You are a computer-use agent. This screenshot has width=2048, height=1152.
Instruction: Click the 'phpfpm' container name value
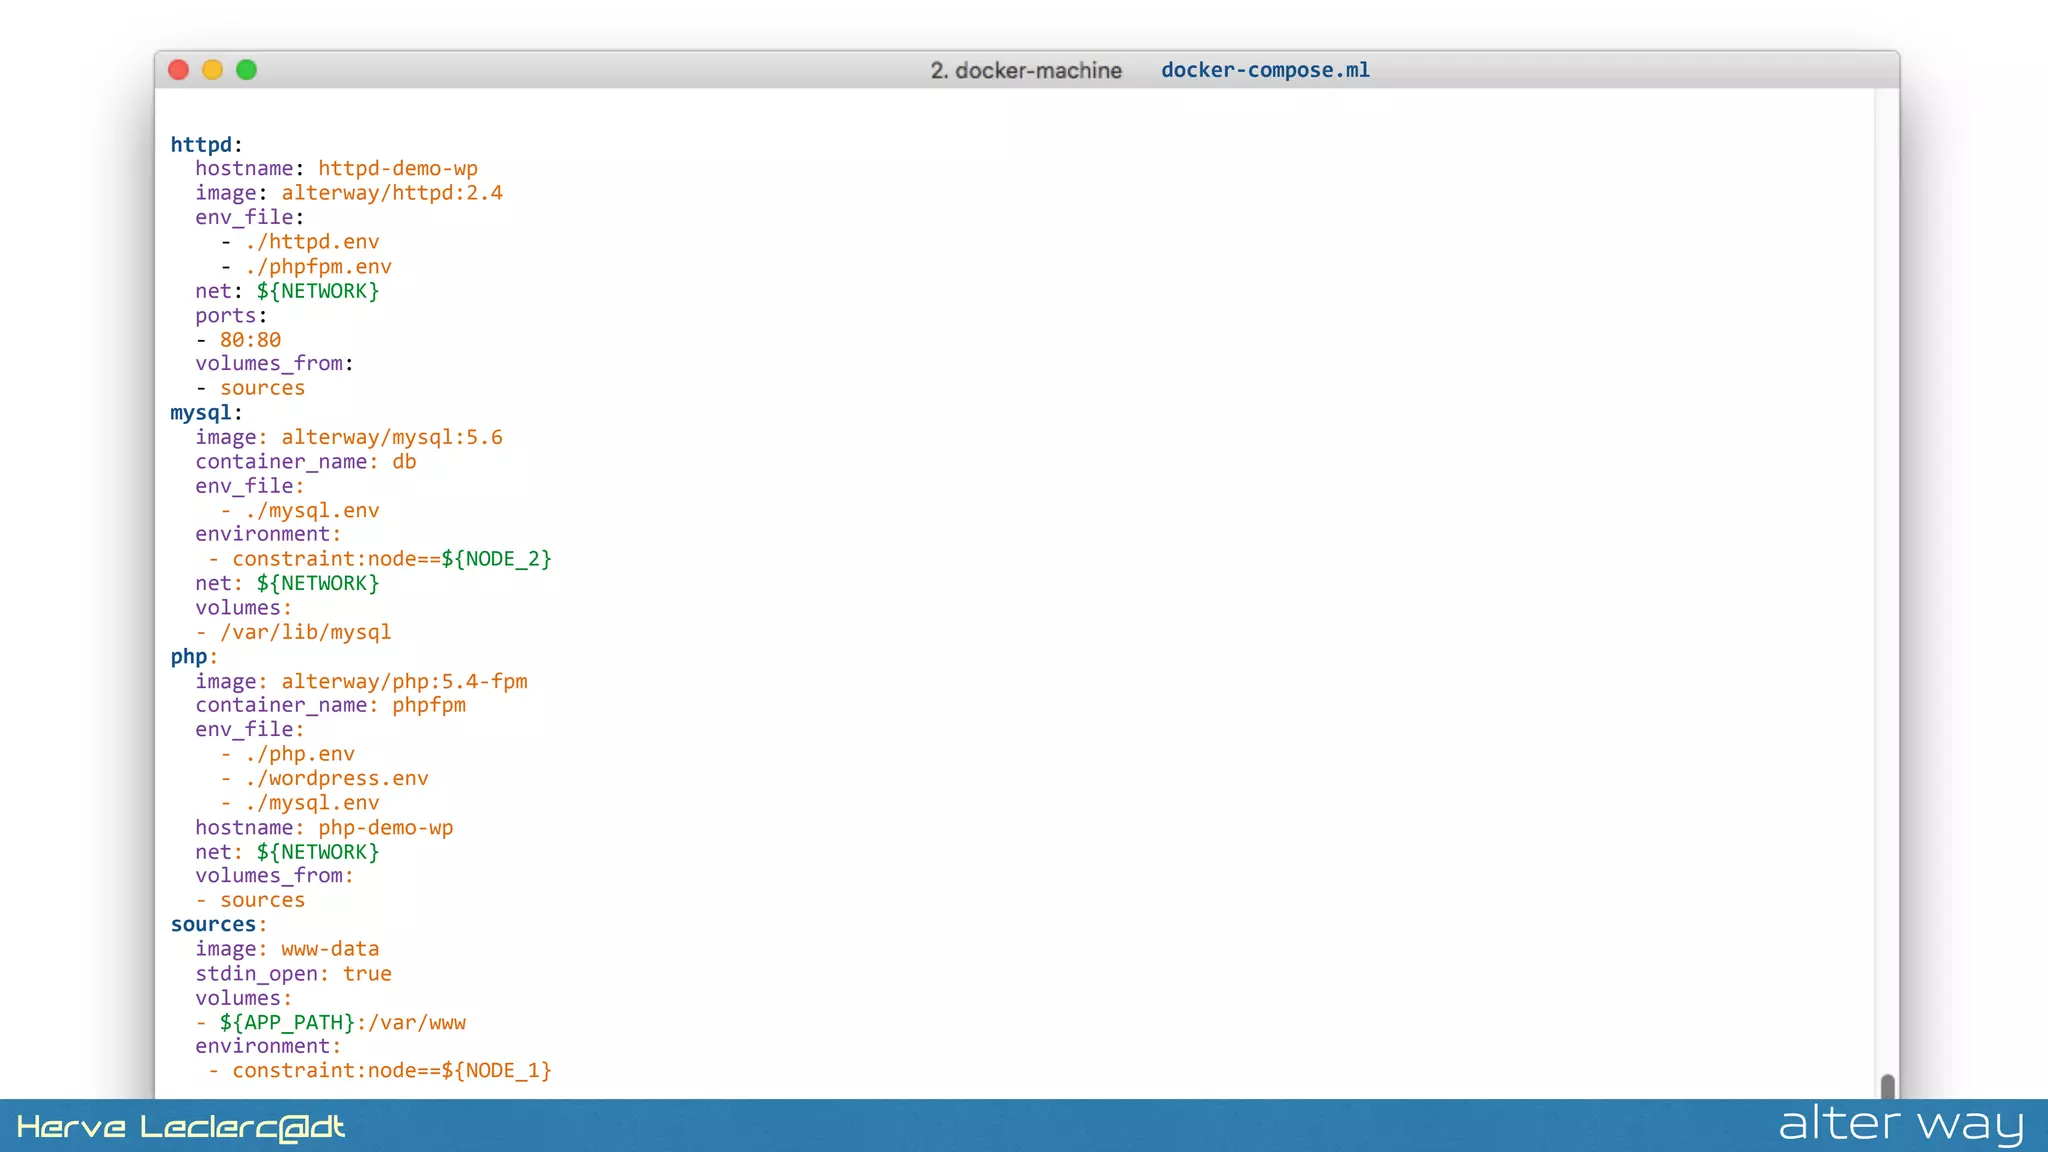pos(429,705)
